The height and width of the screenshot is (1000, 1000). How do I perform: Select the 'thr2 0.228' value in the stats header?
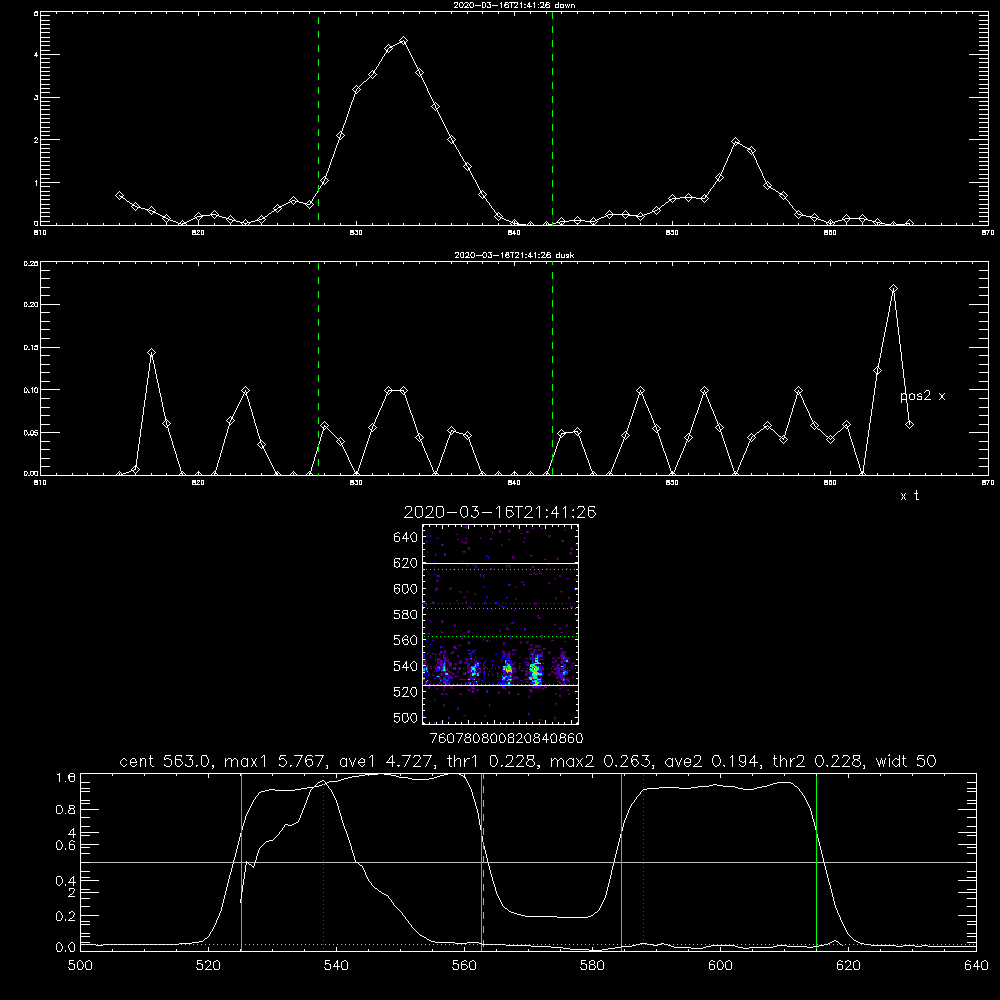(817, 761)
